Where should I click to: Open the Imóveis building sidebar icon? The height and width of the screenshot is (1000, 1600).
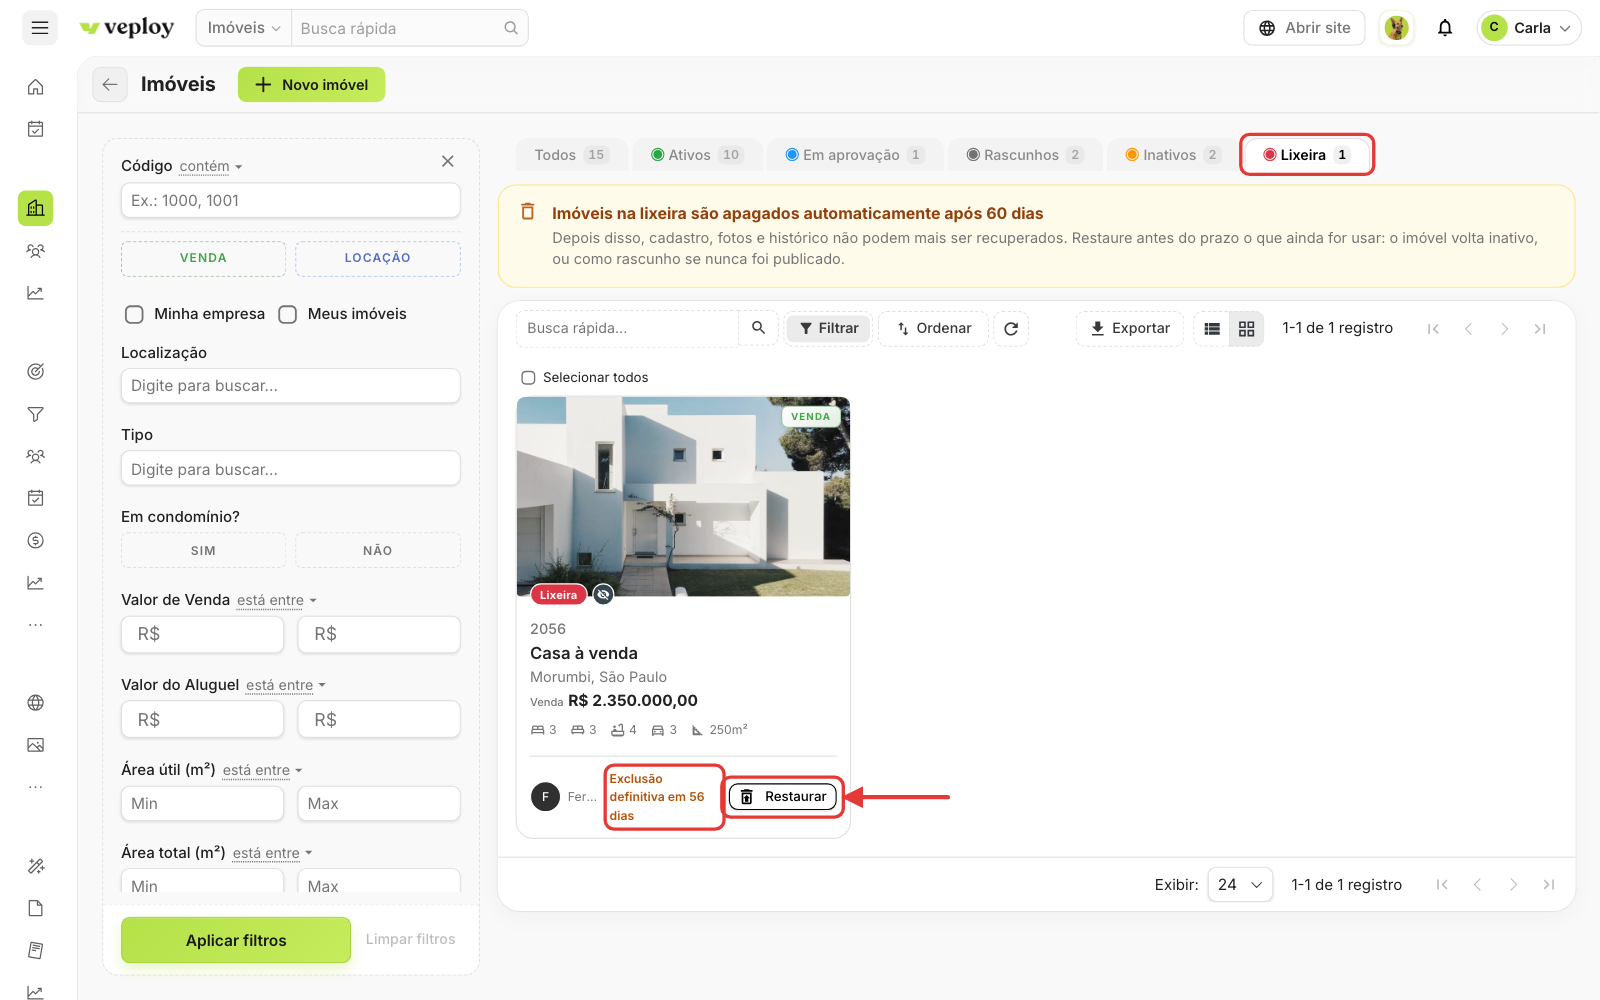36,208
